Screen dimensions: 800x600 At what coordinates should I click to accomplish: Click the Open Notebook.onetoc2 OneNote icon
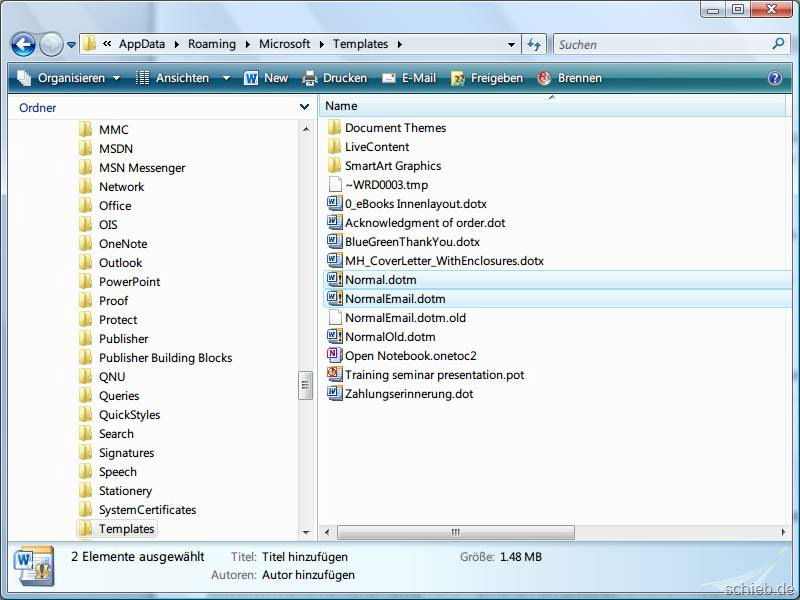pyautogui.click(x=334, y=356)
